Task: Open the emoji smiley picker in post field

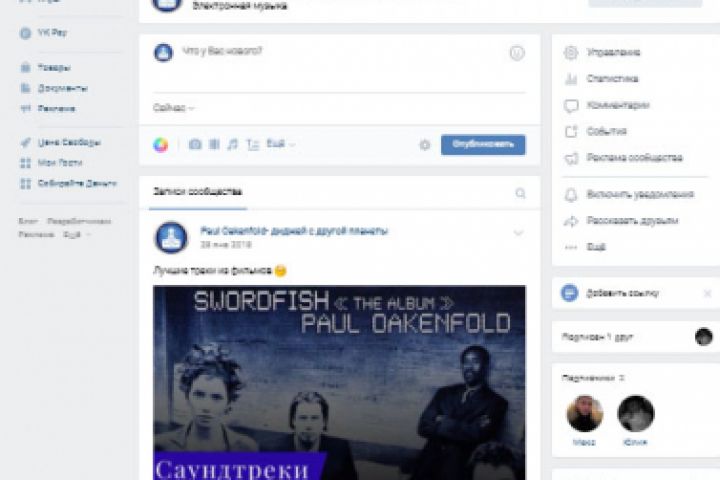Action: (x=517, y=53)
